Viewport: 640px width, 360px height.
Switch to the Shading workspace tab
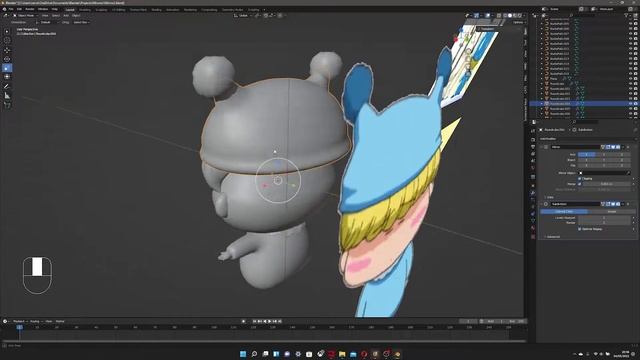click(156, 9)
